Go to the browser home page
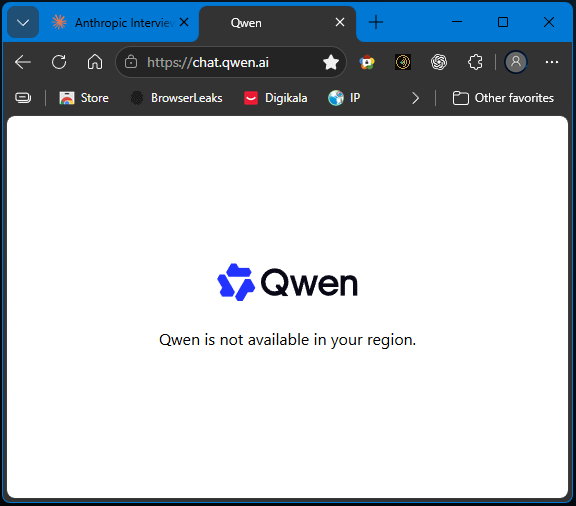This screenshot has height=506, width=576. pyautogui.click(x=95, y=62)
